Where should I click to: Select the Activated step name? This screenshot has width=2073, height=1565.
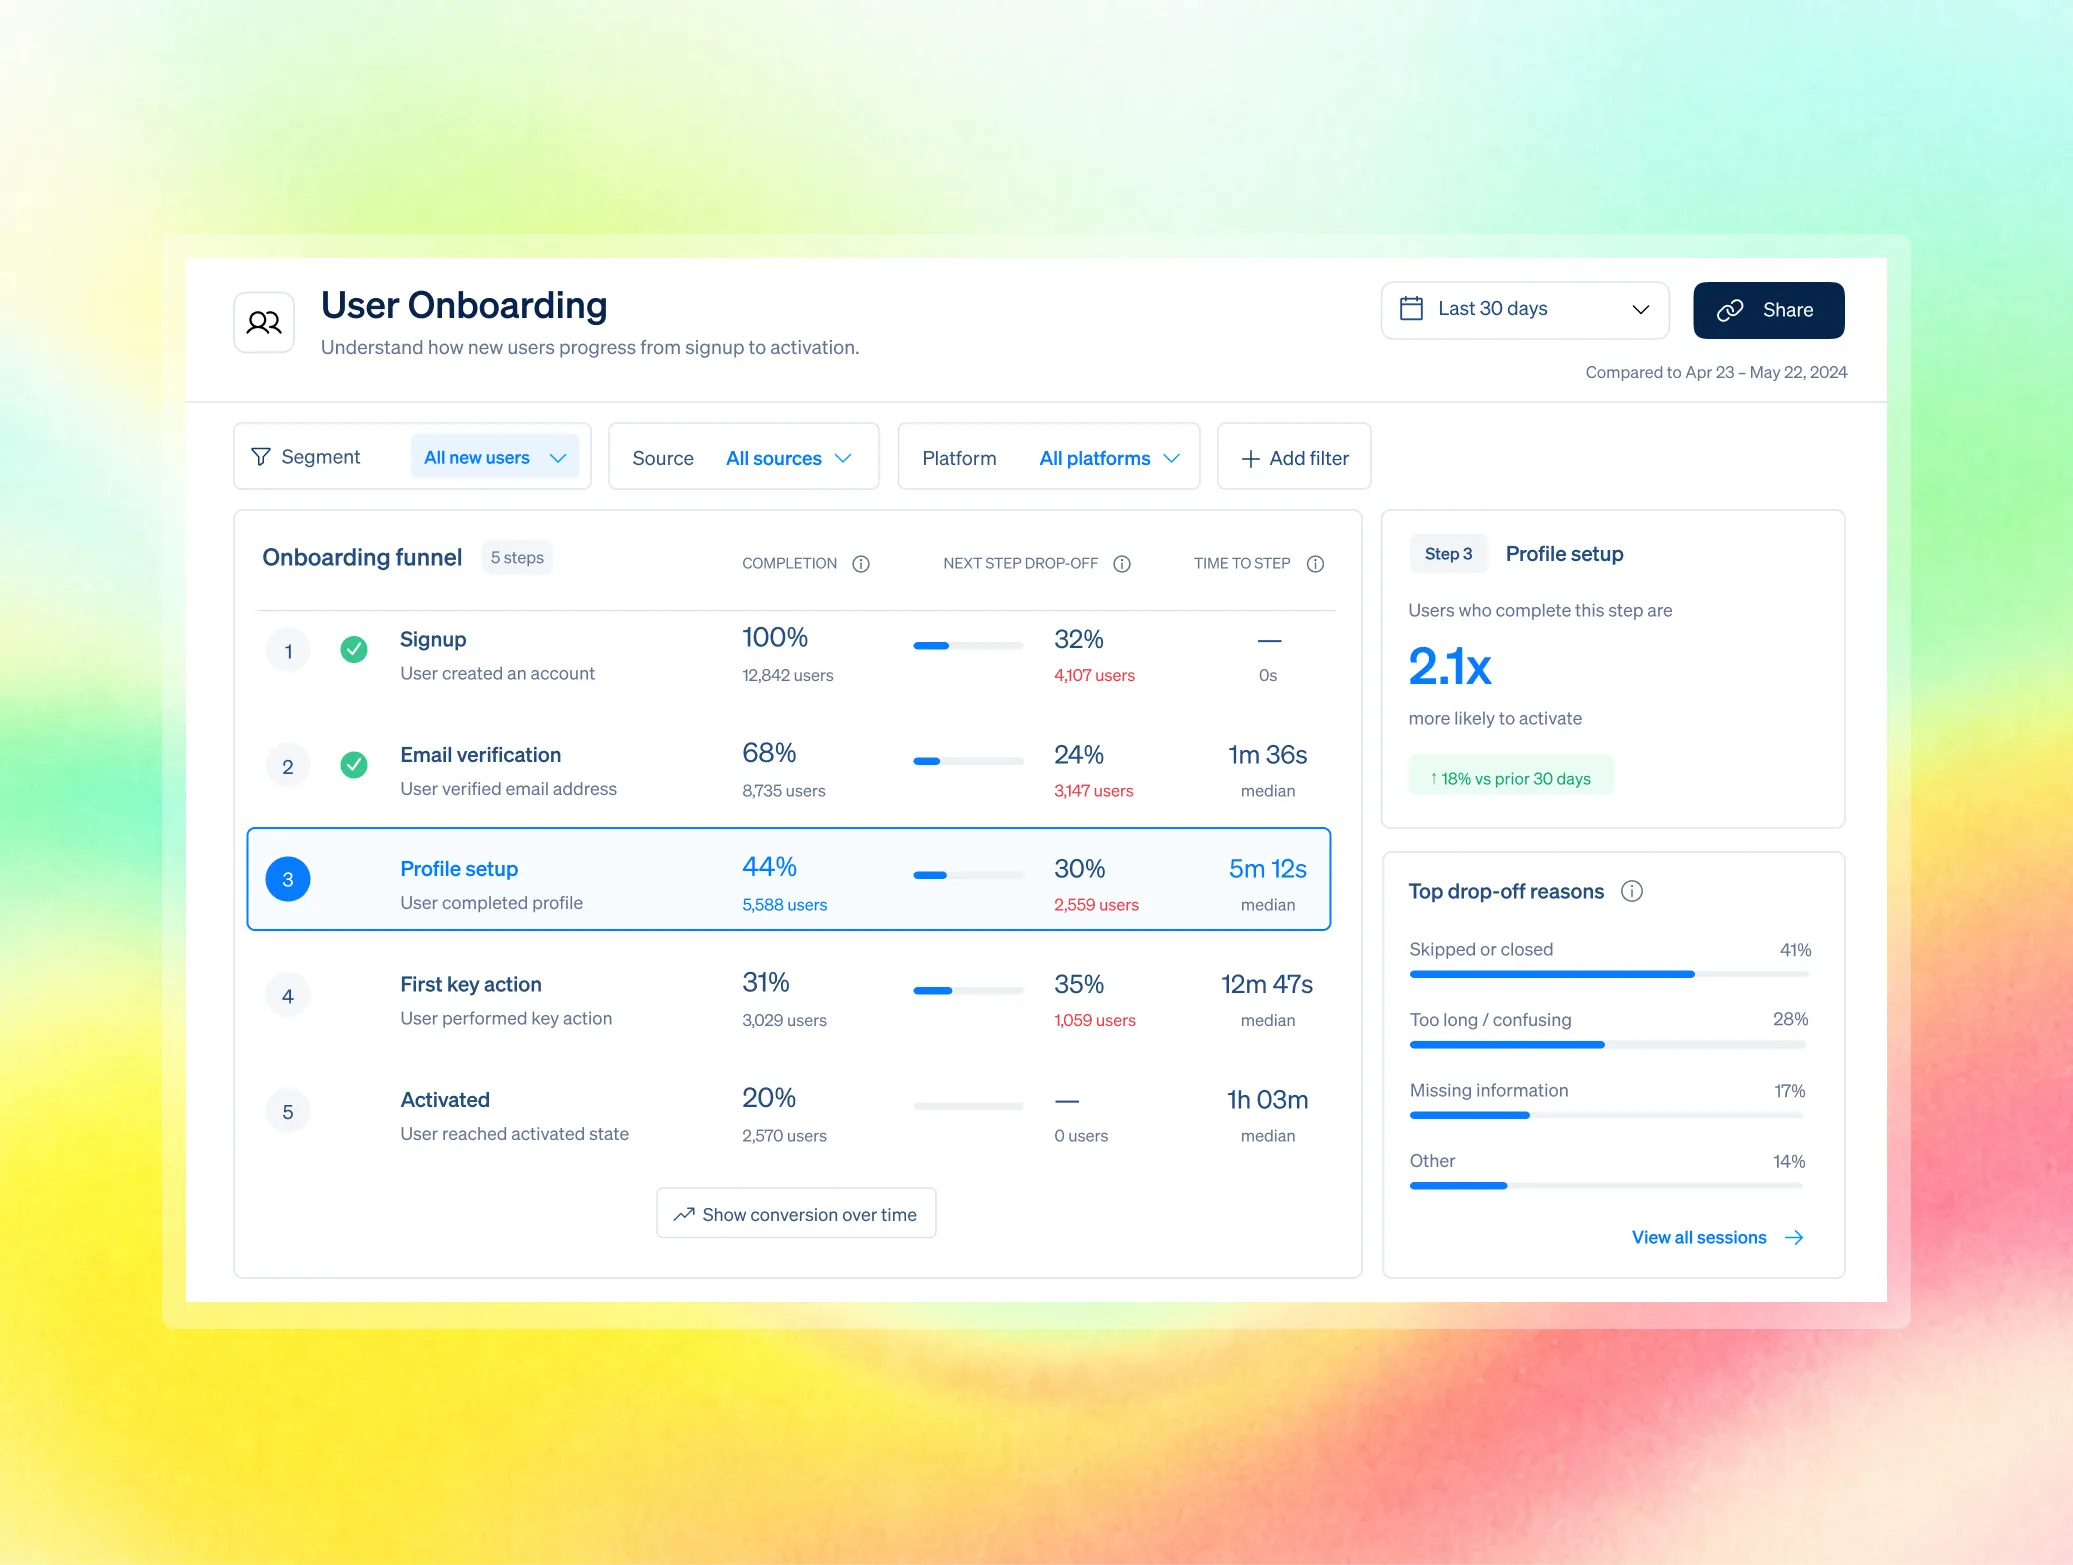coord(445,1100)
